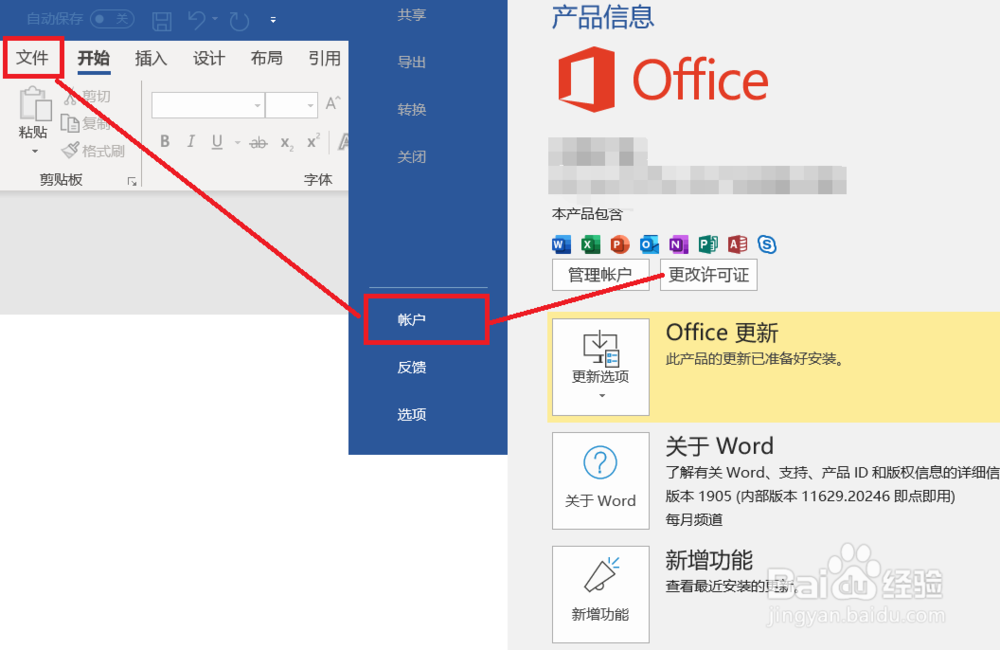1000x650 pixels.
Task: Open the font size dropdown arrow
Action: point(310,105)
